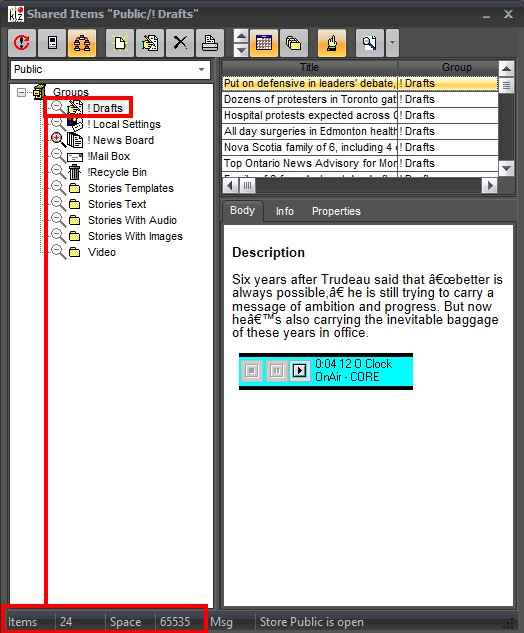
Task: Select row "Dozens of protesters in Toronto"
Action: tap(360, 100)
